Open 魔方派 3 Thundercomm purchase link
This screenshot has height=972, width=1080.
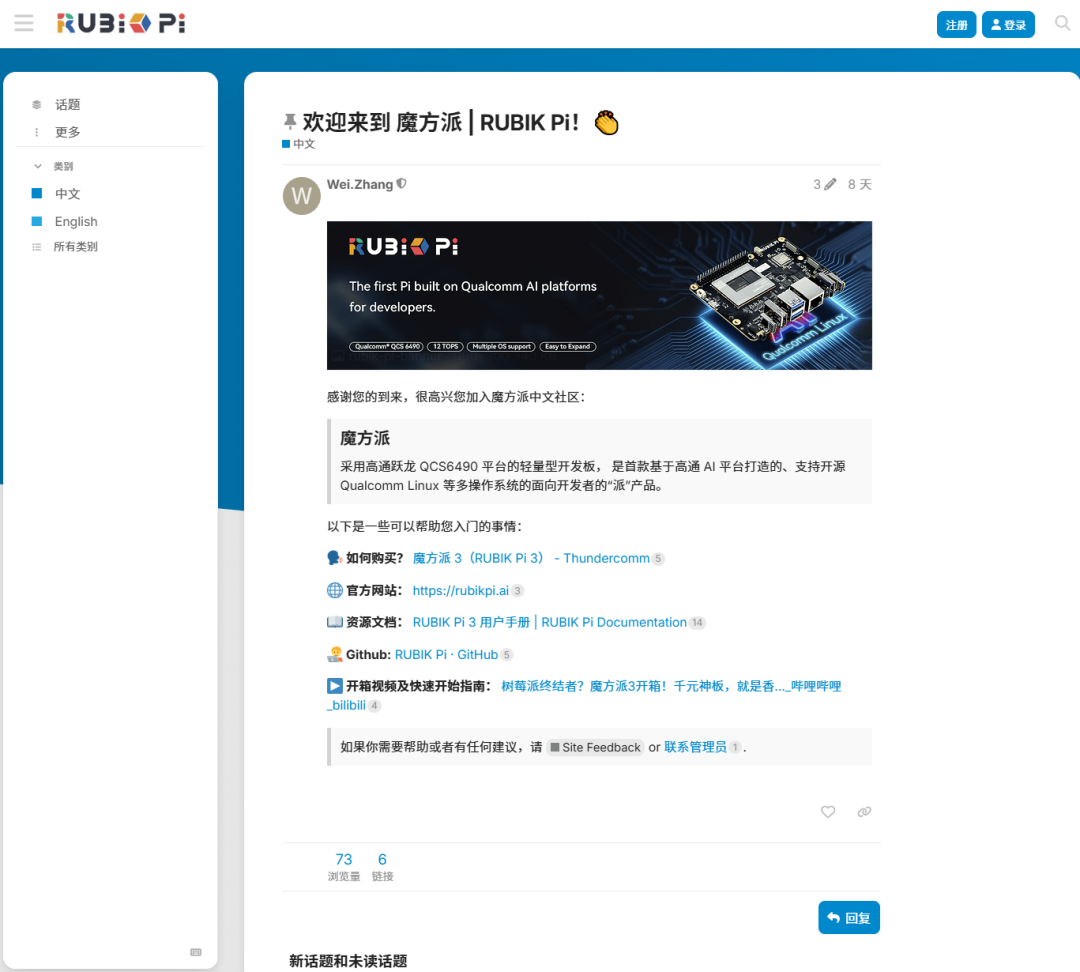click(x=531, y=558)
